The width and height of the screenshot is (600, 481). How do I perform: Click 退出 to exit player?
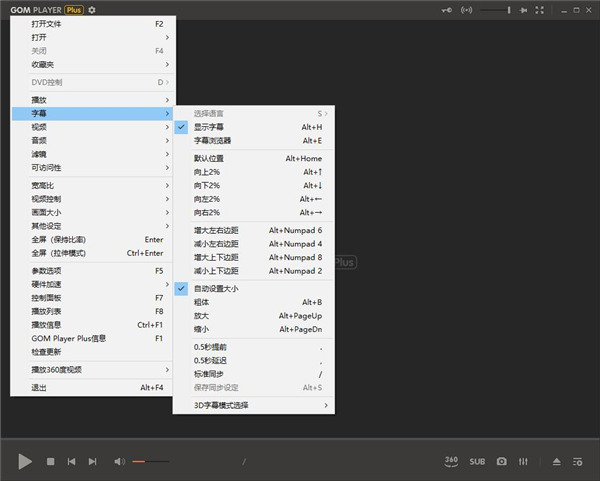pos(93,388)
